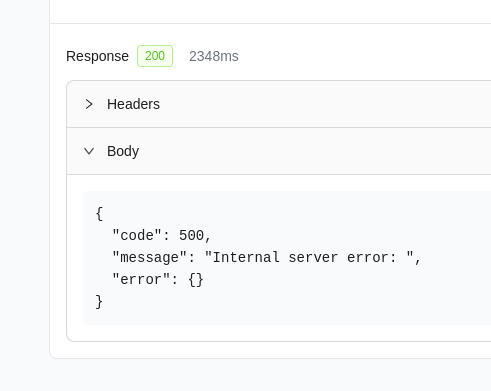
Task: Click the empty {} error object value
Action: click(196, 280)
